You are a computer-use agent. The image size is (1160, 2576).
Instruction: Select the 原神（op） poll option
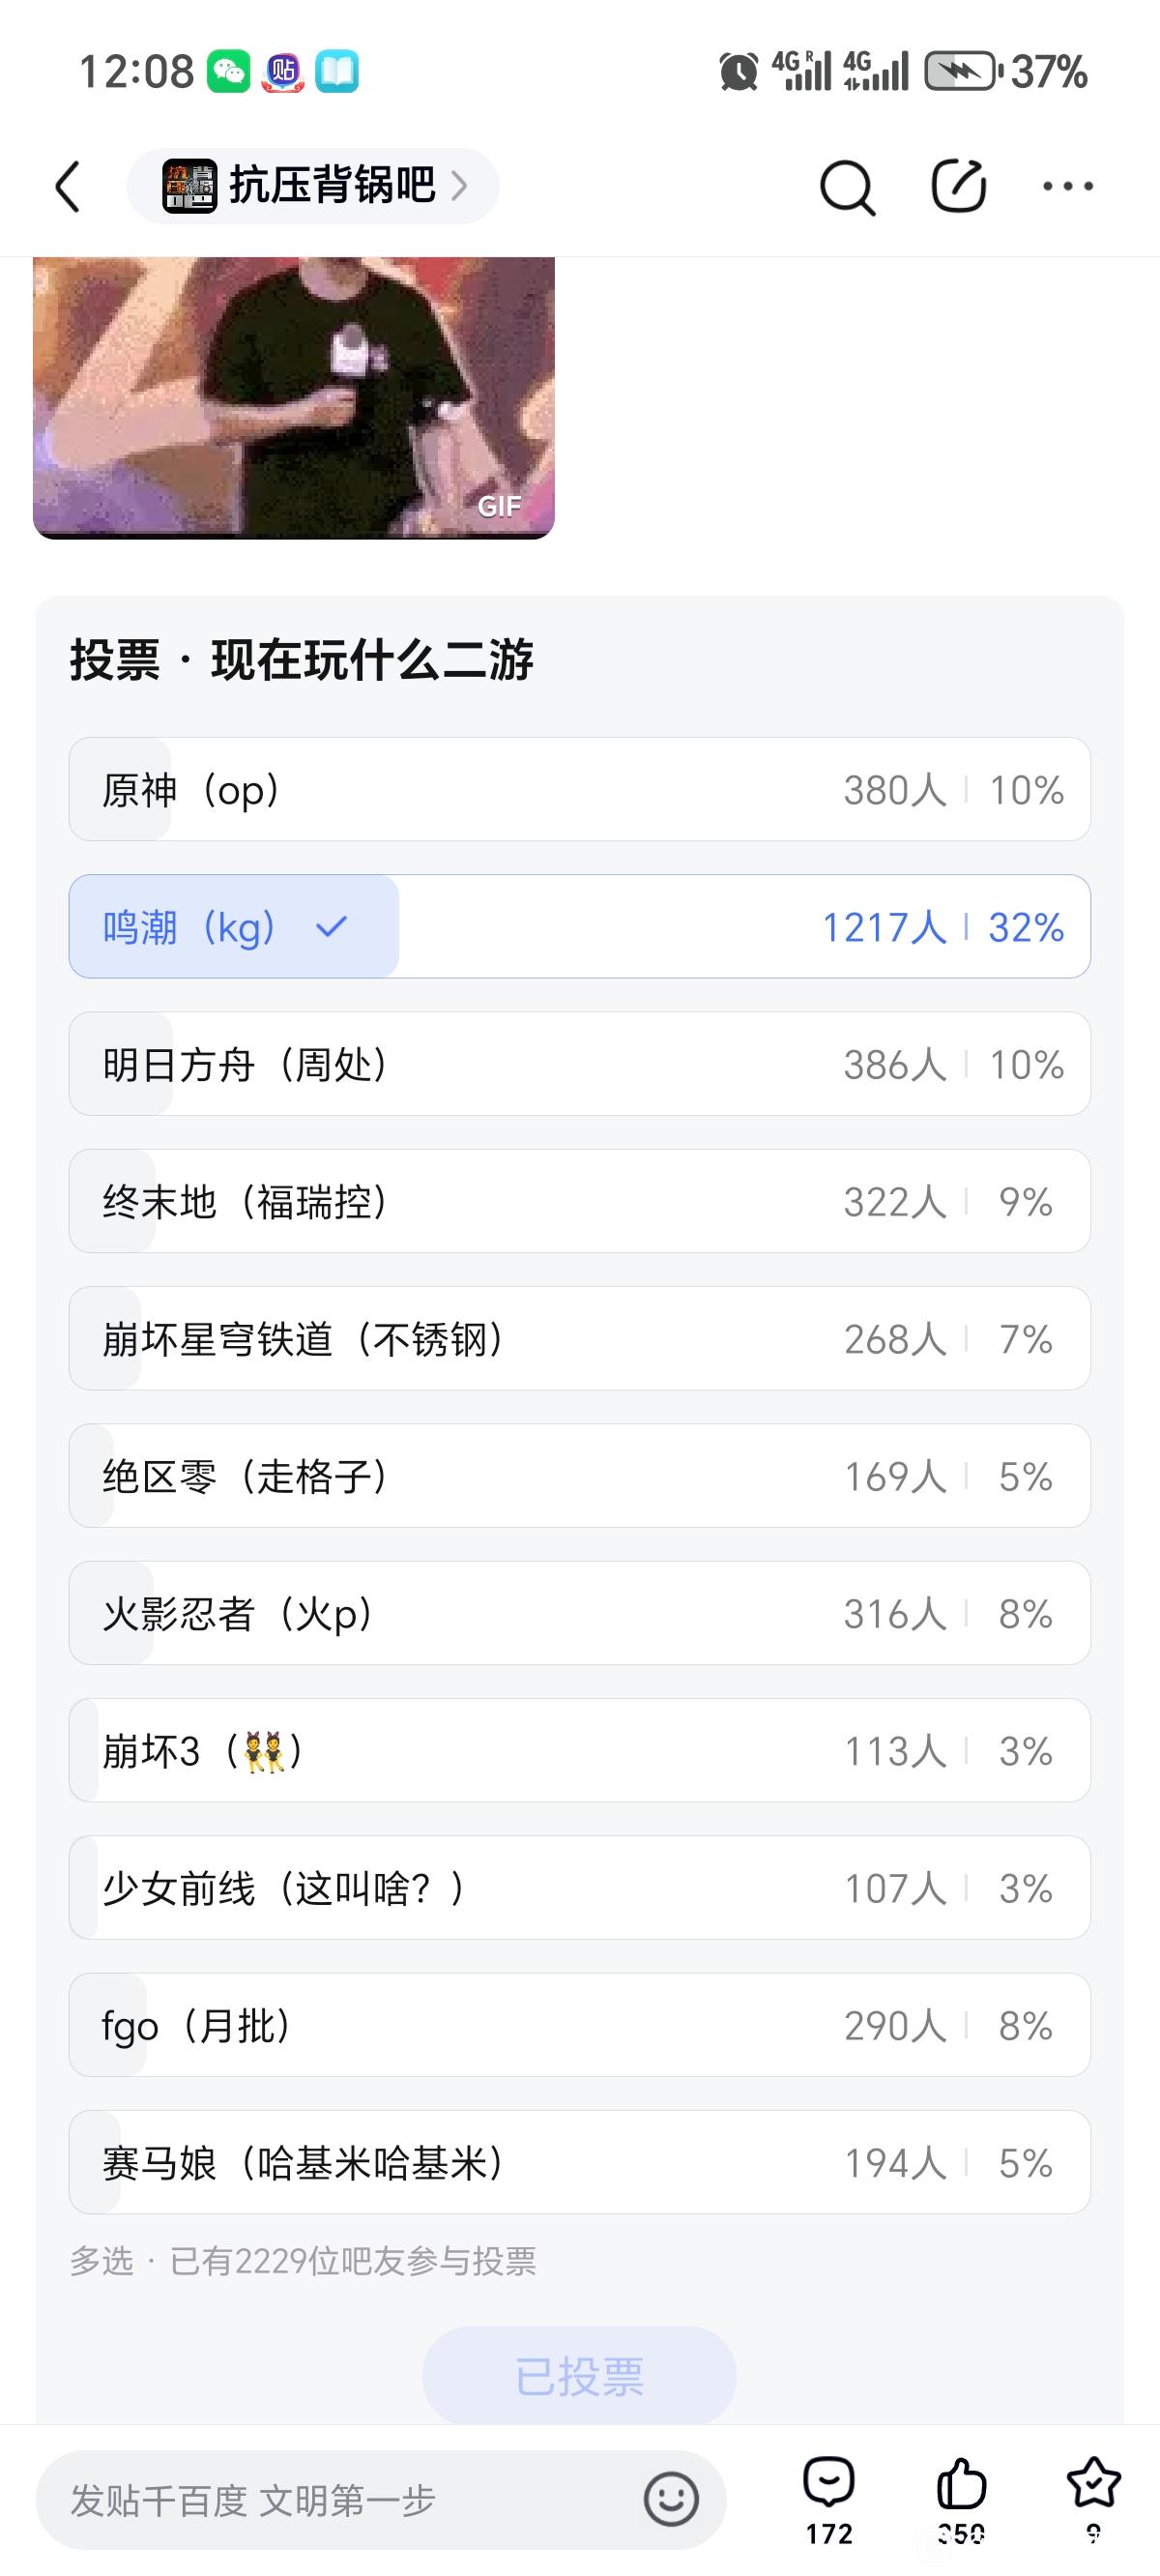tap(579, 789)
